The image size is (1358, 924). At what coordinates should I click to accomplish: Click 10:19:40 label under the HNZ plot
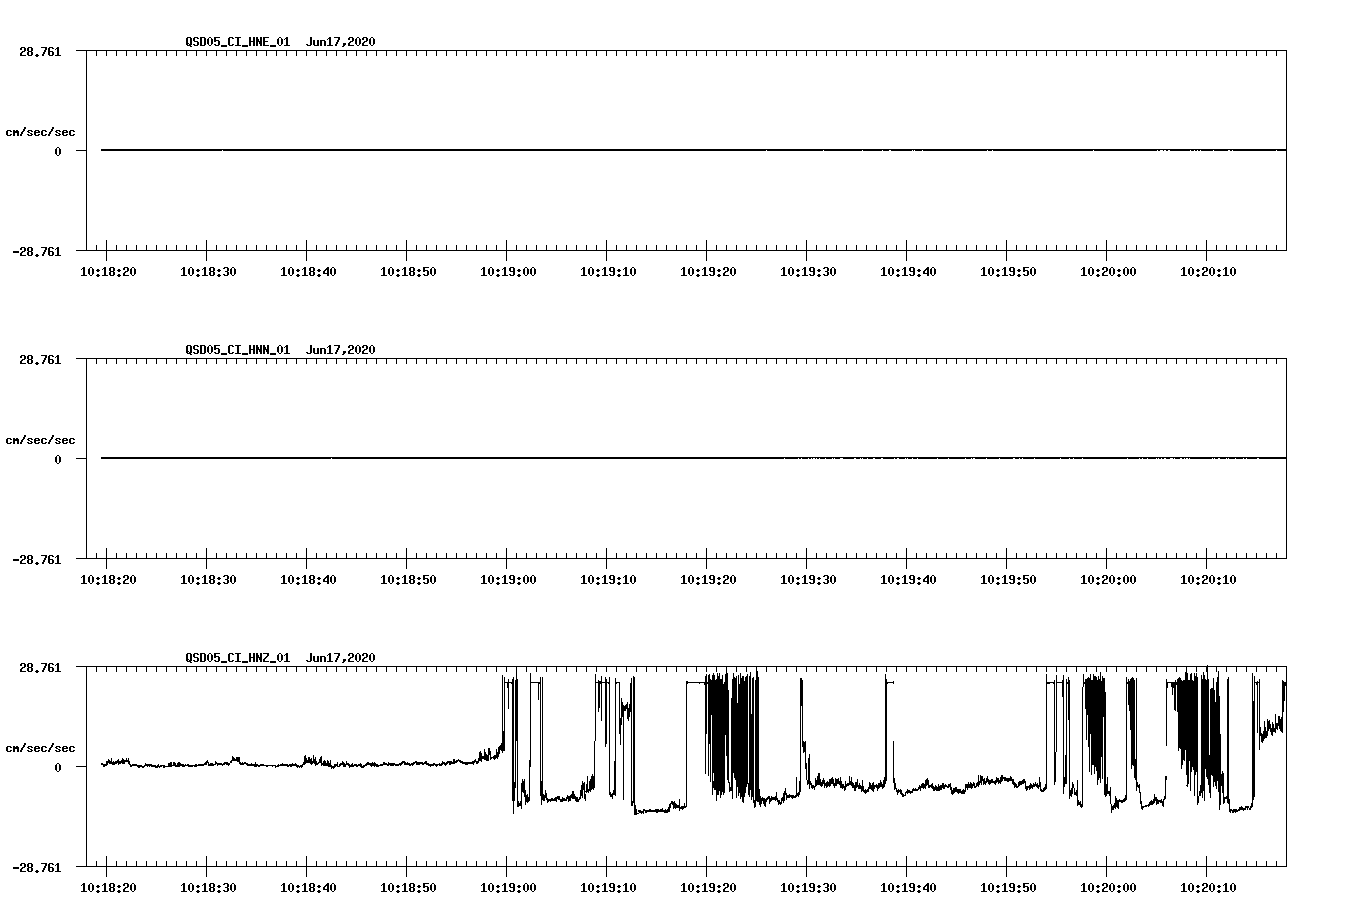click(908, 888)
